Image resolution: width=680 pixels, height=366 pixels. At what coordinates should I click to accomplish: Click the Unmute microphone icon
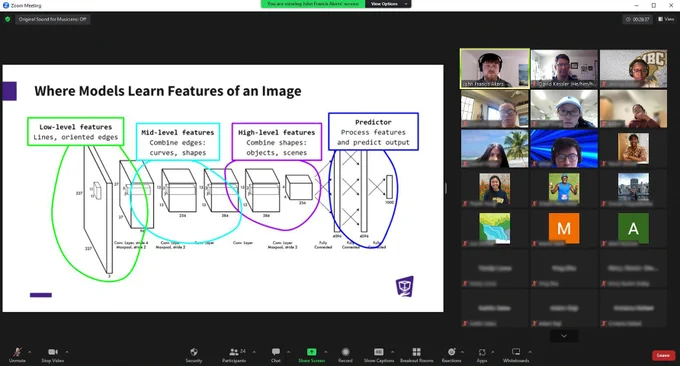tap(17, 352)
